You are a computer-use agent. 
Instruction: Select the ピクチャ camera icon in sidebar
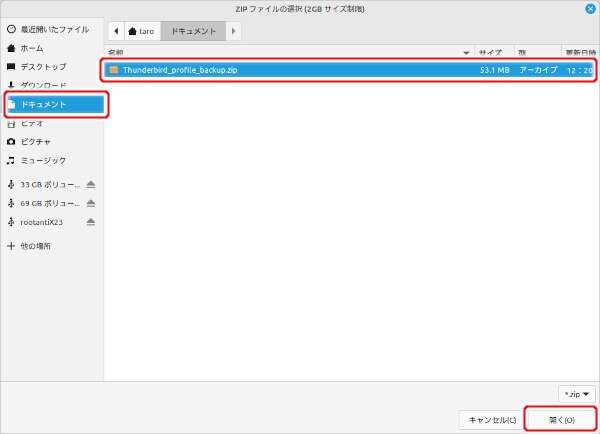pos(11,142)
